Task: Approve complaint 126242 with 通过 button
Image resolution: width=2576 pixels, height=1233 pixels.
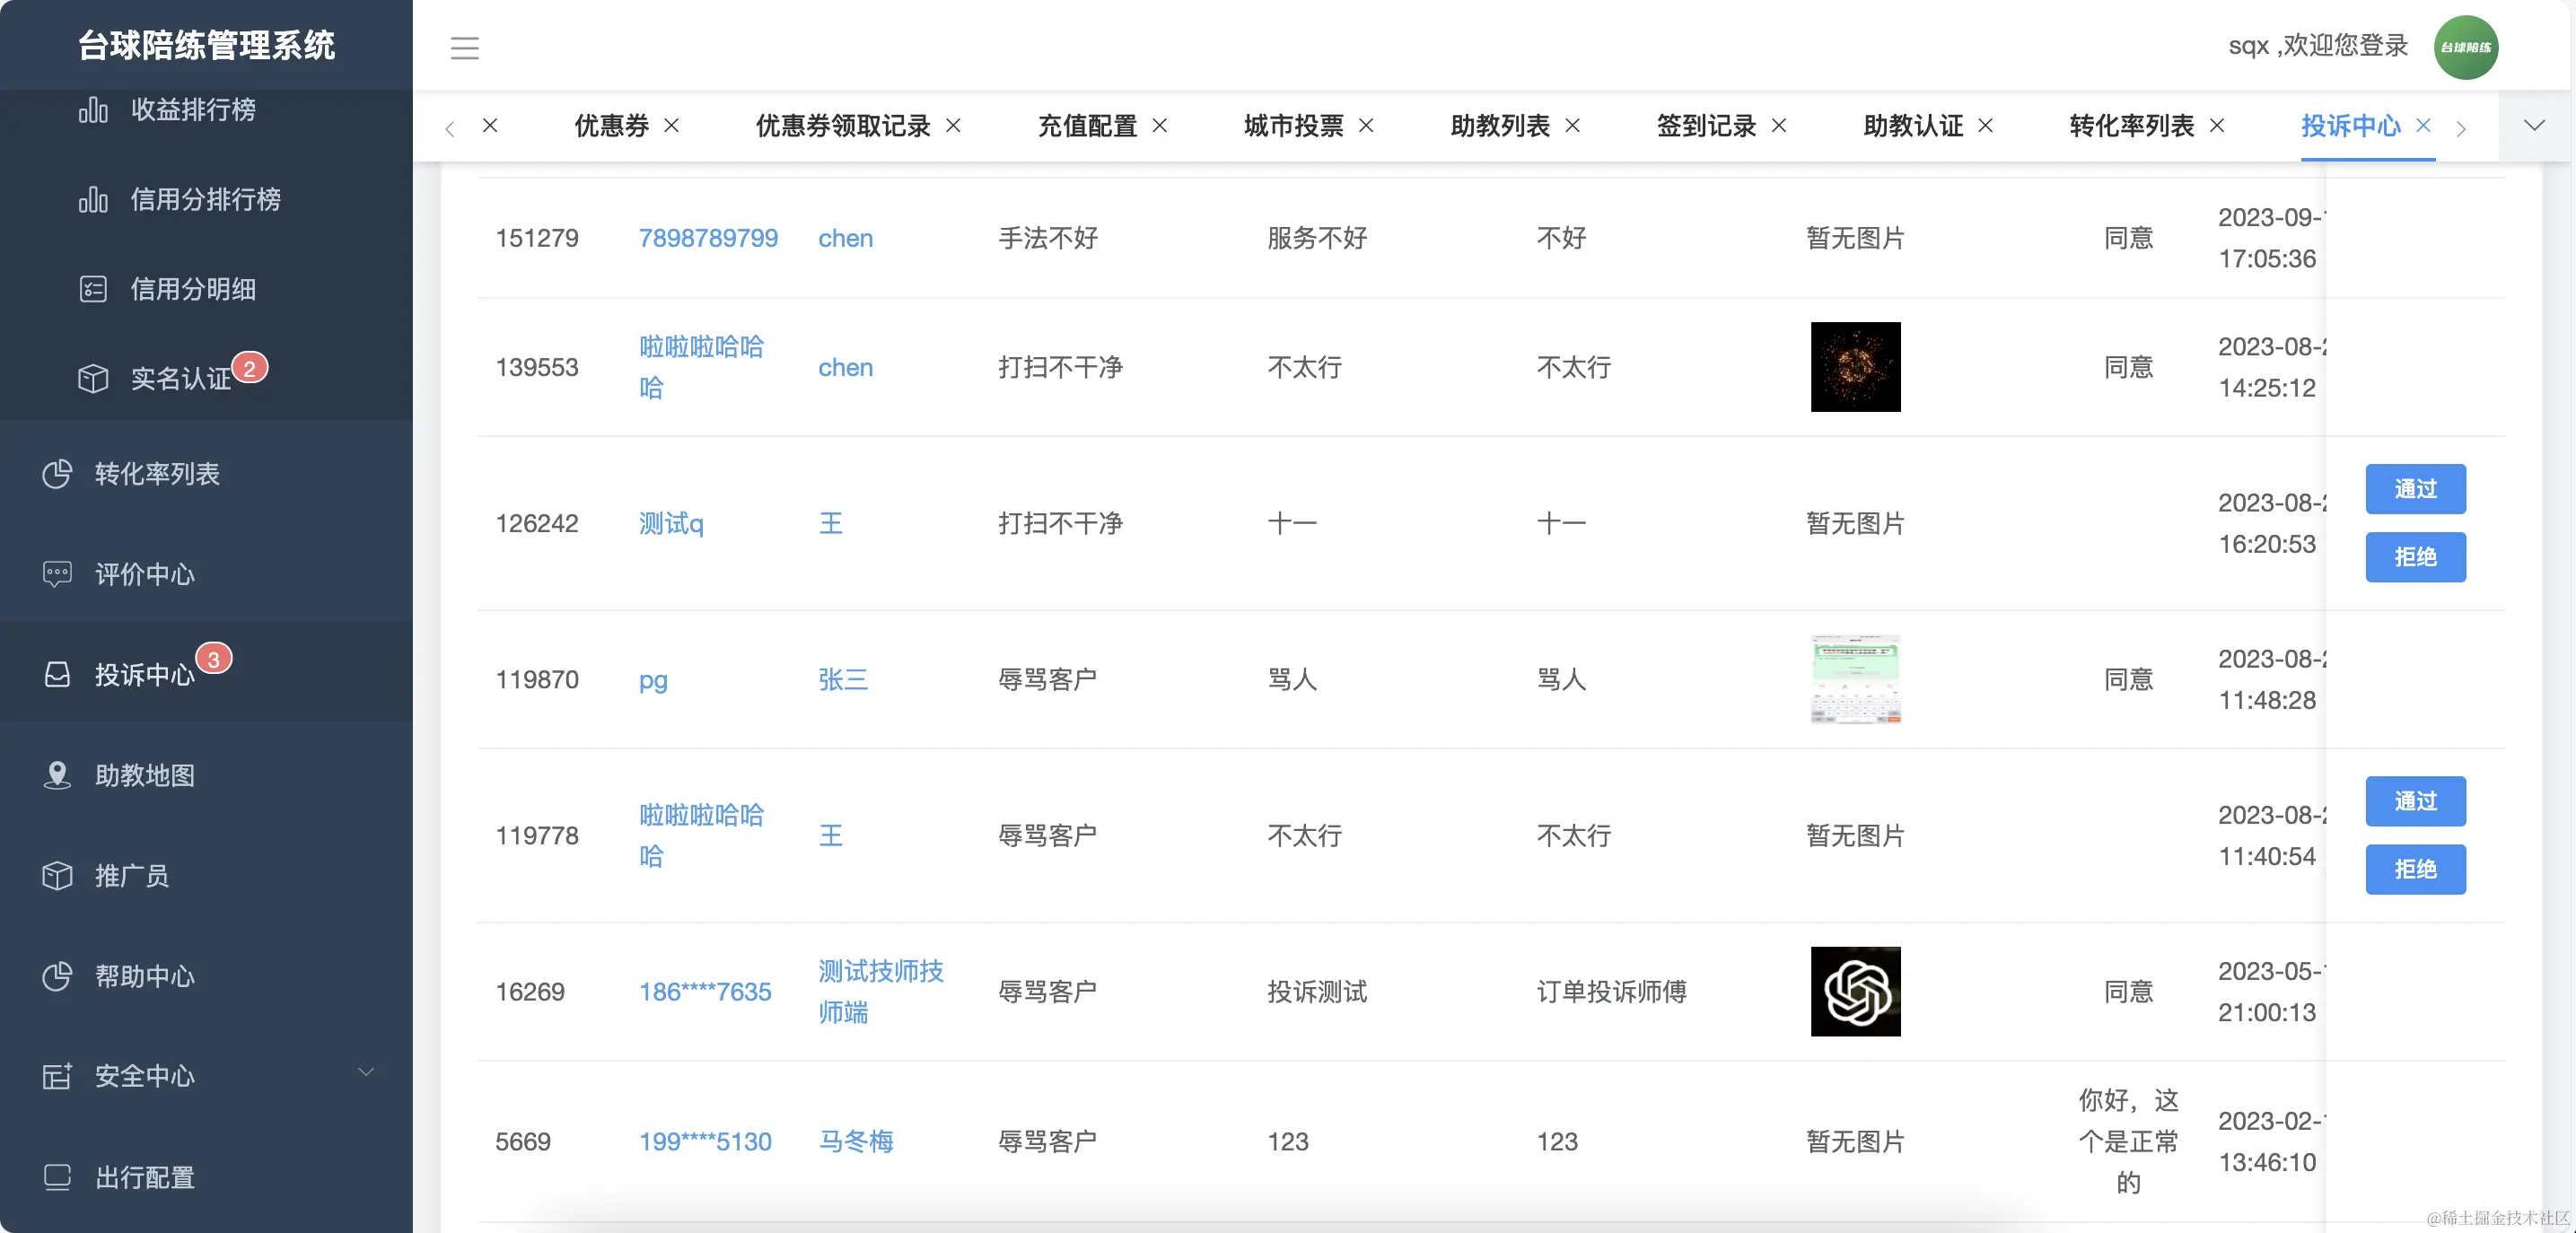Action: tap(2416, 489)
